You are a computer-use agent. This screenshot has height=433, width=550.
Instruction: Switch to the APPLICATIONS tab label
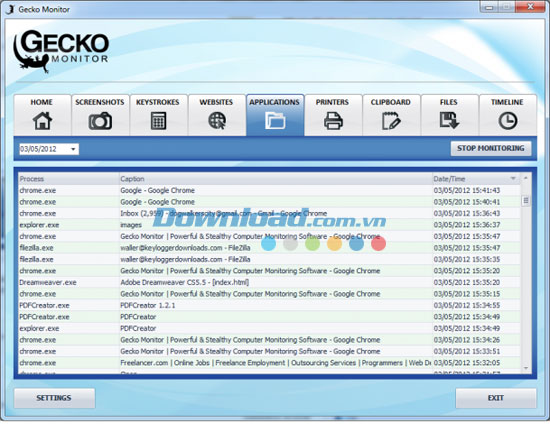tap(274, 102)
